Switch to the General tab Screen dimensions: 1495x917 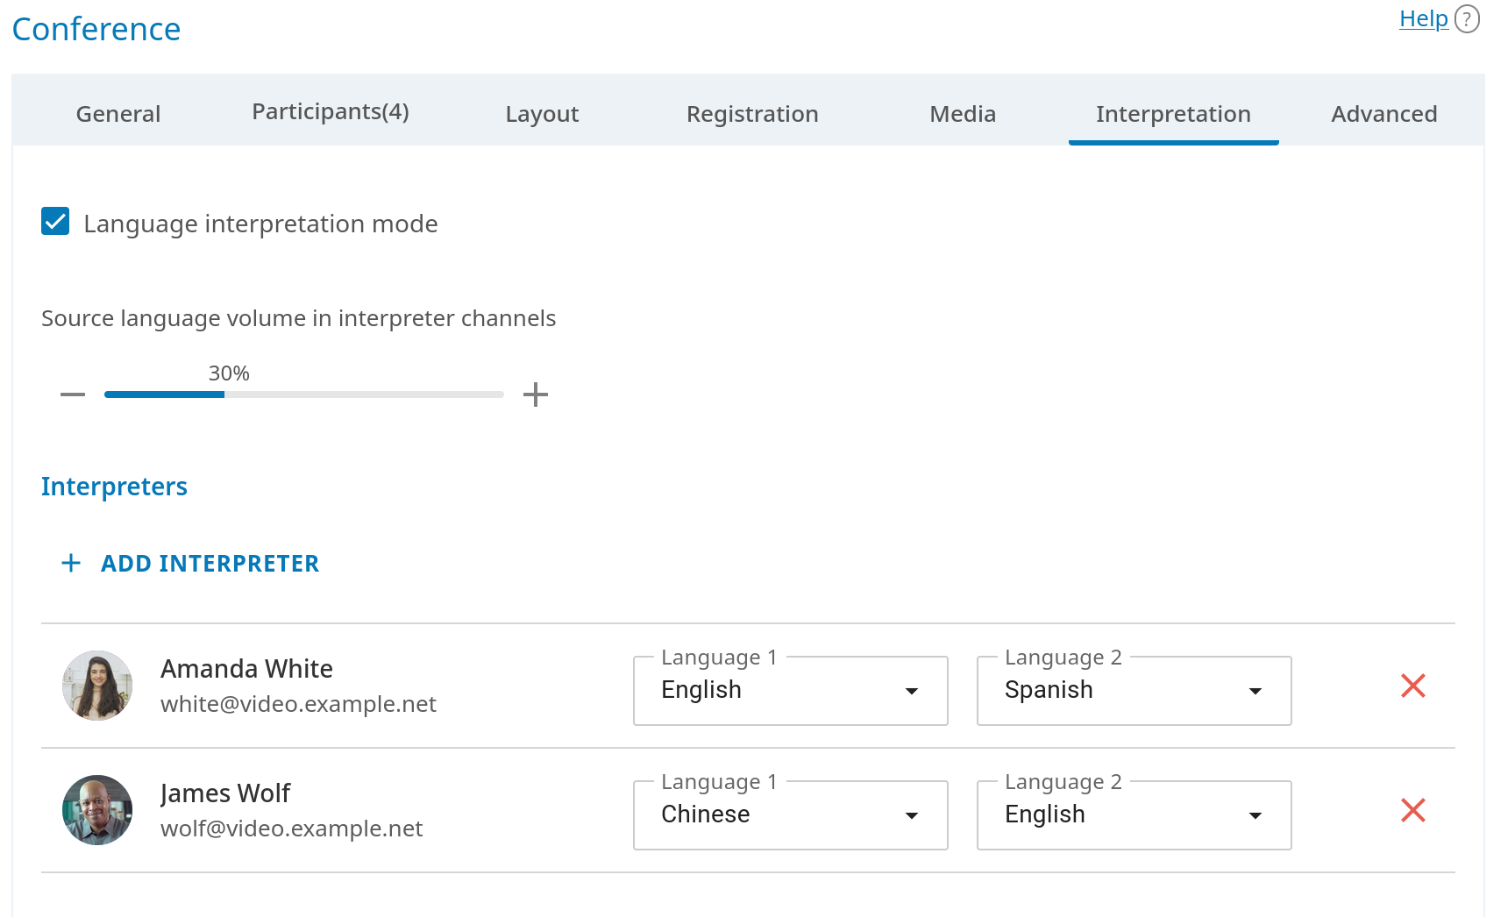coord(118,114)
